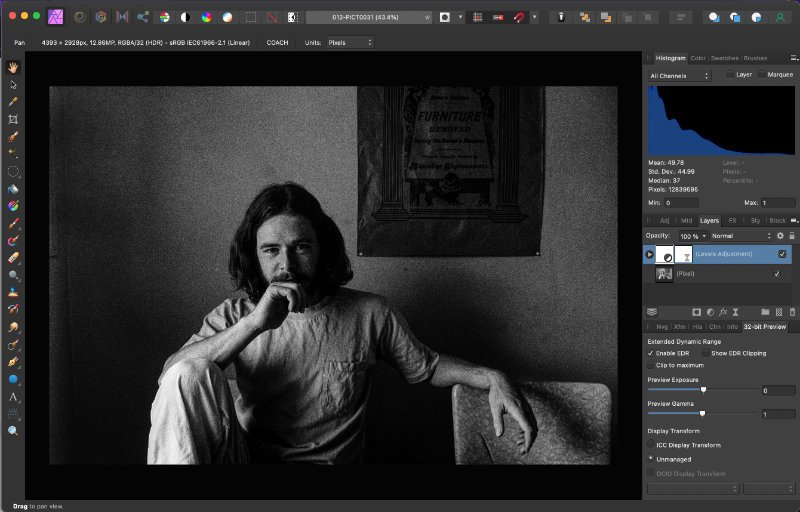Select the Artistic Text tool
The height and width of the screenshot is (512, 800).
pyautogui.click(x=13, y=396)
